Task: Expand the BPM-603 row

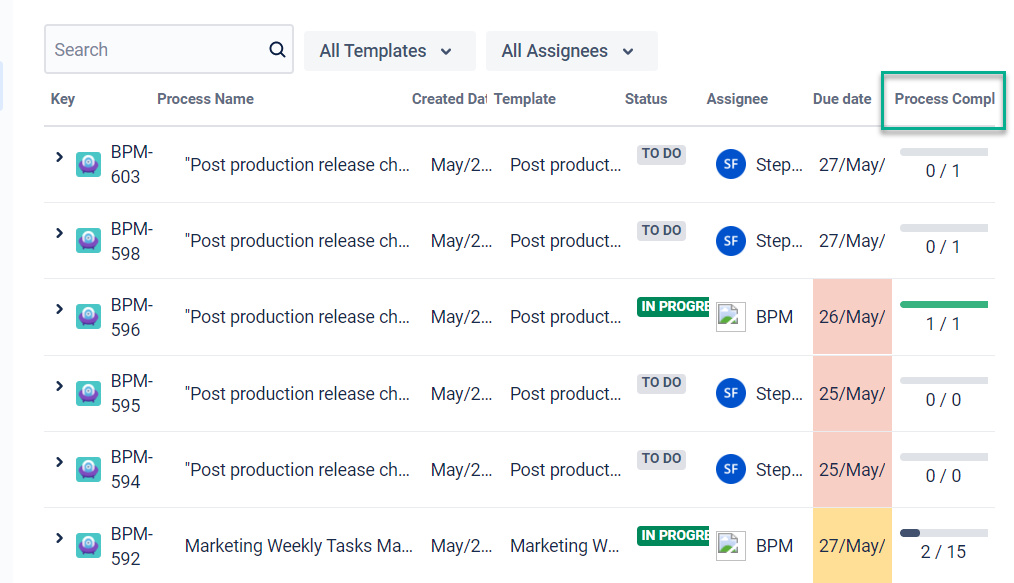Action: point(59,156)
